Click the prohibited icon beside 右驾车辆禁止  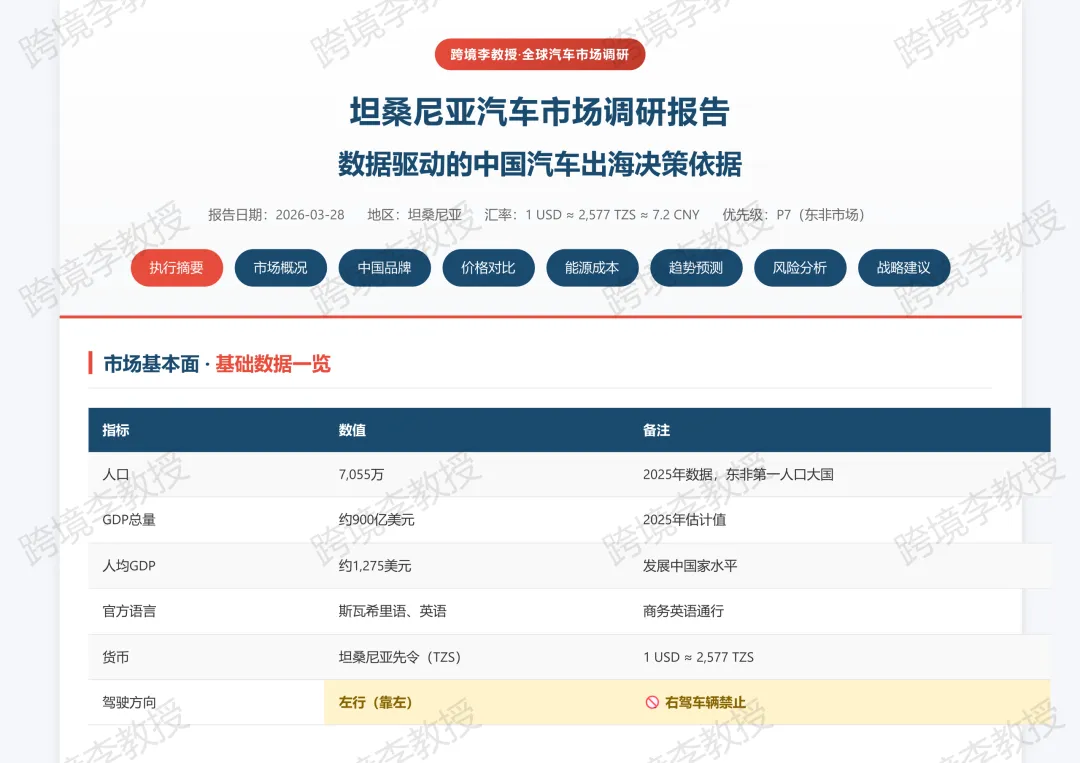click(652, 702)
